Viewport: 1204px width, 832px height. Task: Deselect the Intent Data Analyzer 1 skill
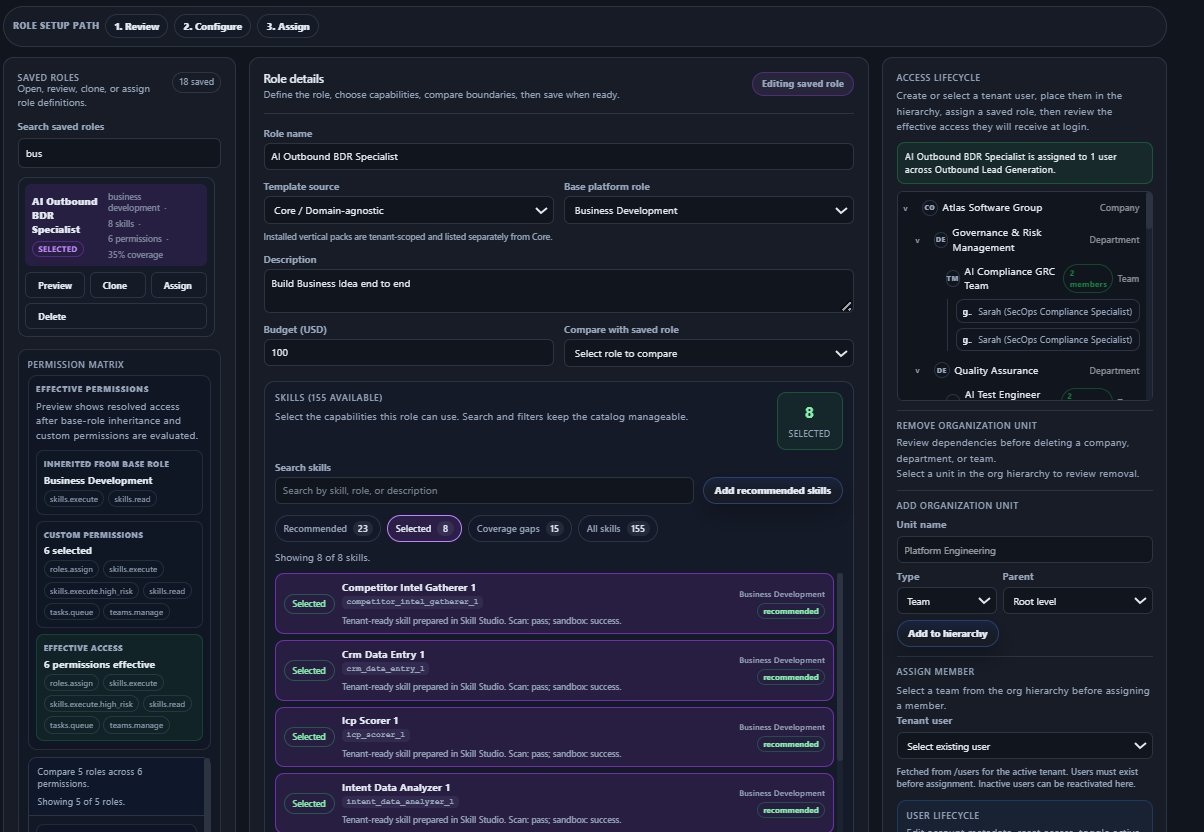click(309, 803)
